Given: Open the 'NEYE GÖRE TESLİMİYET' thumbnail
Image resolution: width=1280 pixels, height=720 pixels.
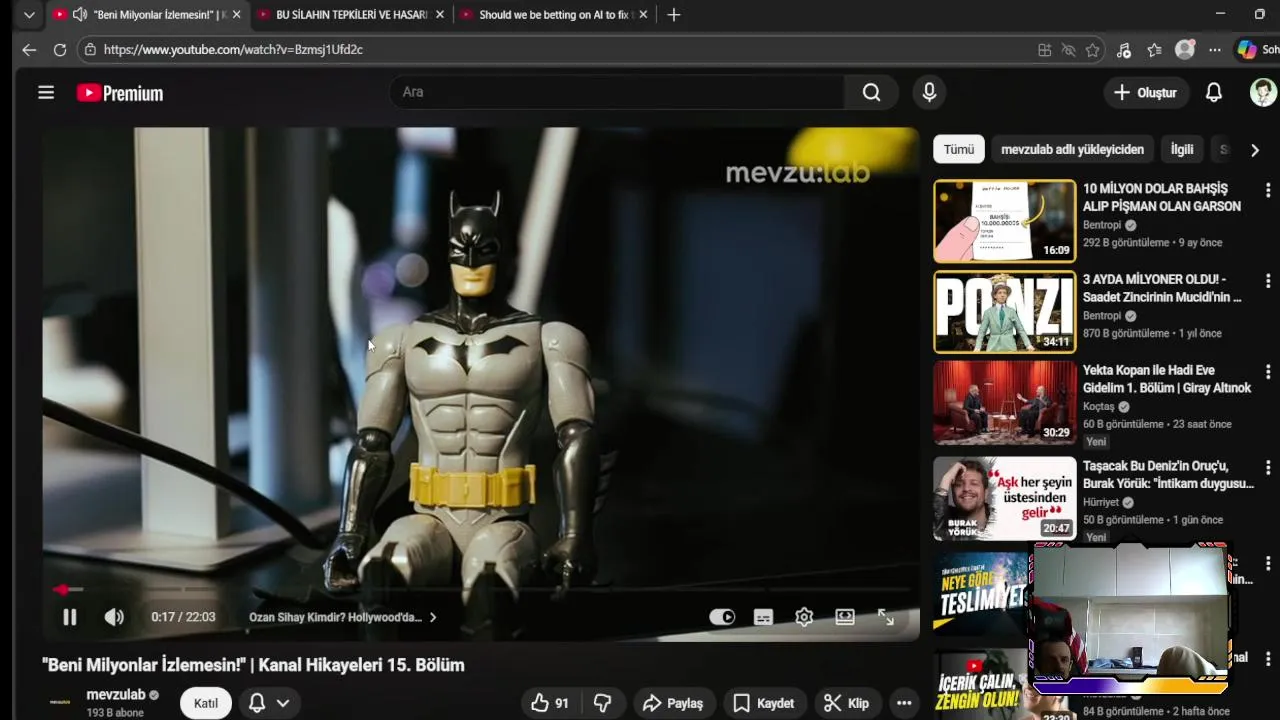Looking at the screenshot, I should click(x=981, y=593).
